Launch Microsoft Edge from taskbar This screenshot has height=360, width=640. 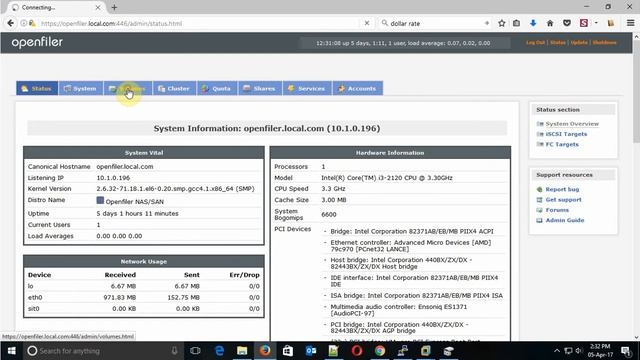point(219,351)
